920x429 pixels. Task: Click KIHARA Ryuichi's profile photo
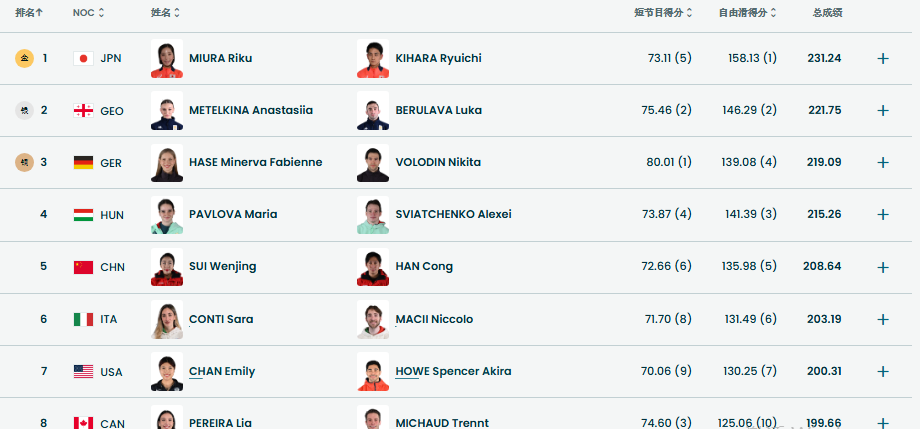[373, 58]
